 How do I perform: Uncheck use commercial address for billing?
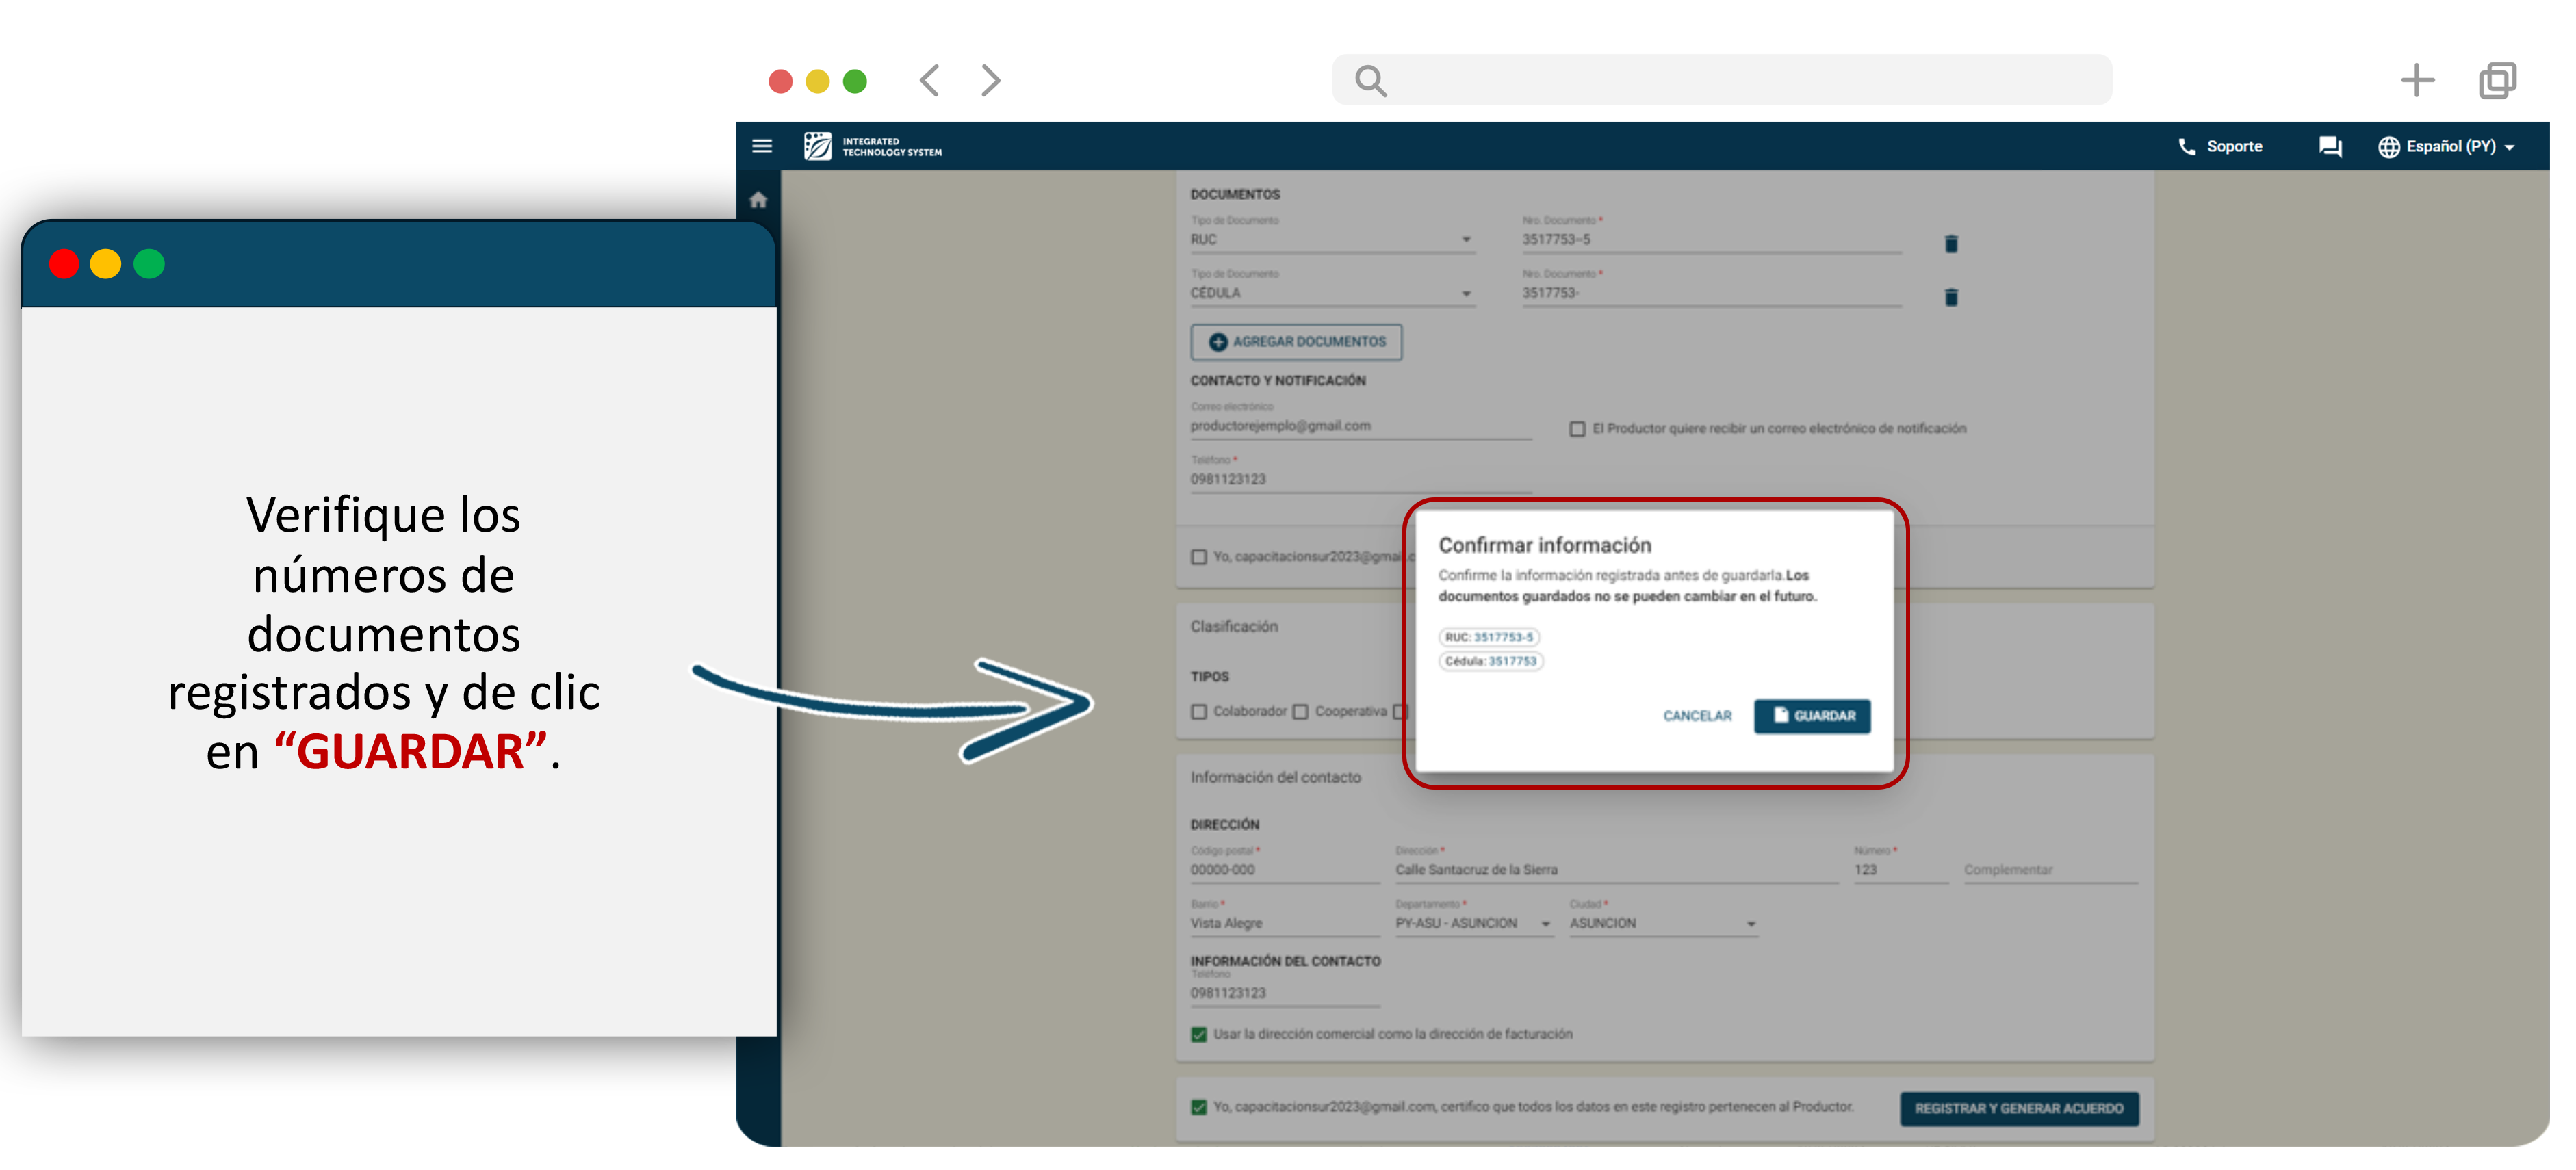point(1199,1035)
